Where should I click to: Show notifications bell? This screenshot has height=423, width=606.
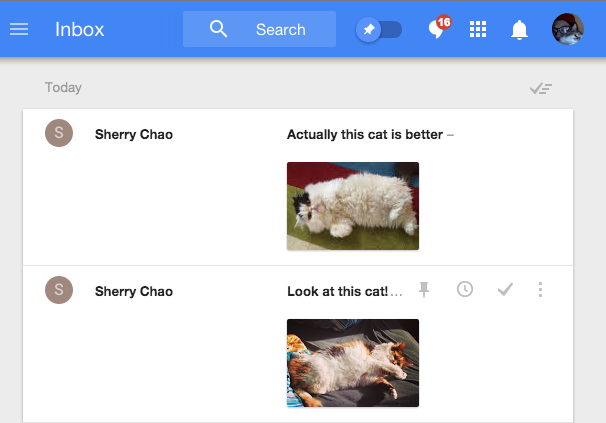click(519, 29)
